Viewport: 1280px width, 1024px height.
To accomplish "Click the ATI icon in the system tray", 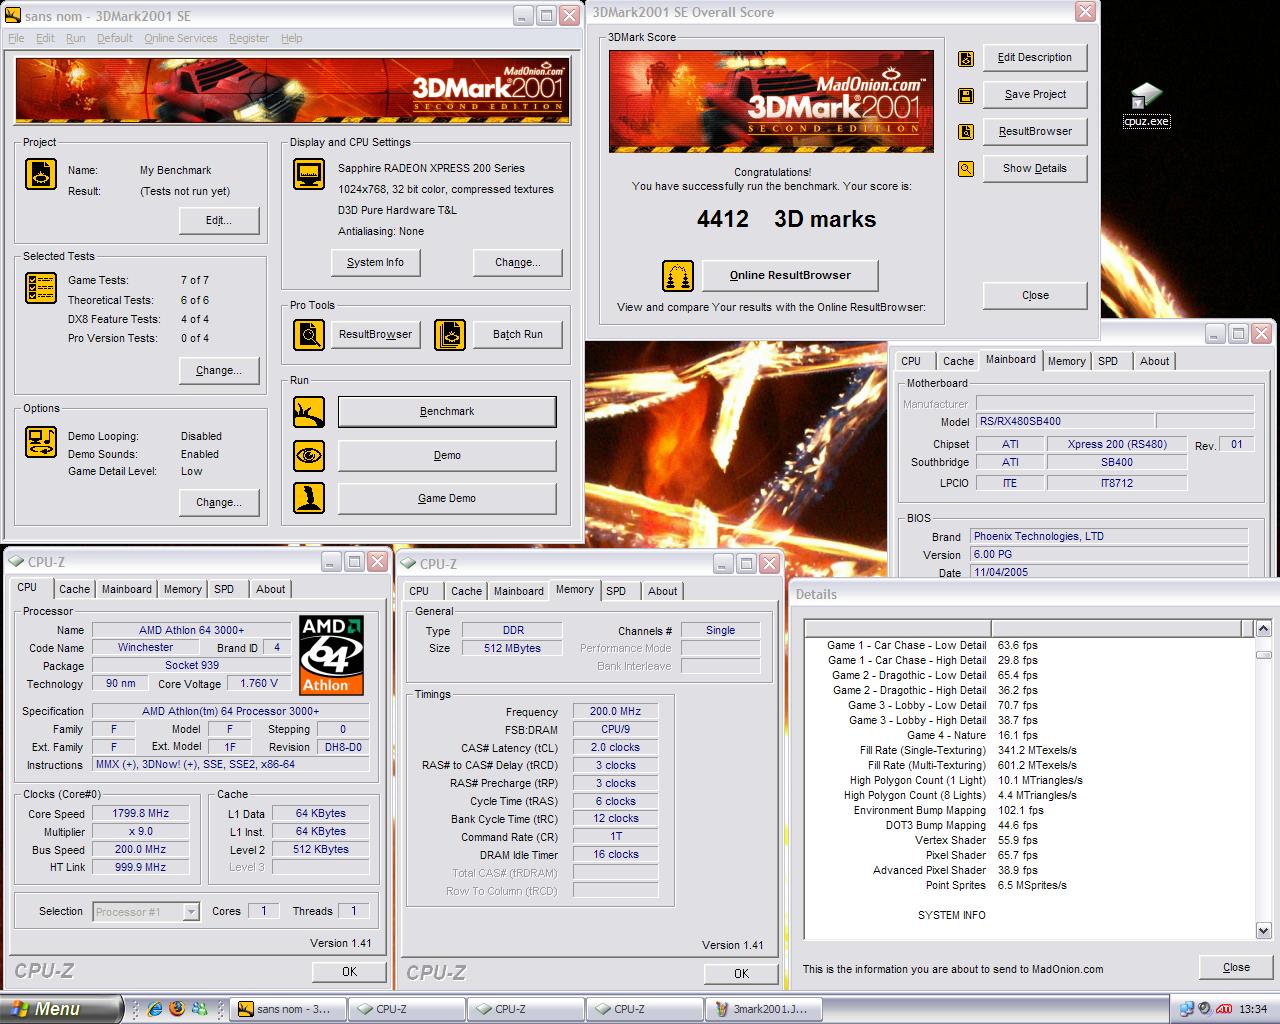I will (x=1223, y=1009).
